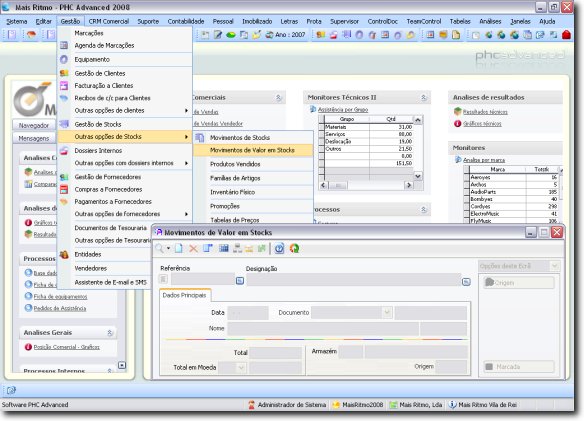The width and height of the screenshot is (584, 421).
Task: Expand Outras opções de fornecedores submenu
Action: [x=186, y=214]
